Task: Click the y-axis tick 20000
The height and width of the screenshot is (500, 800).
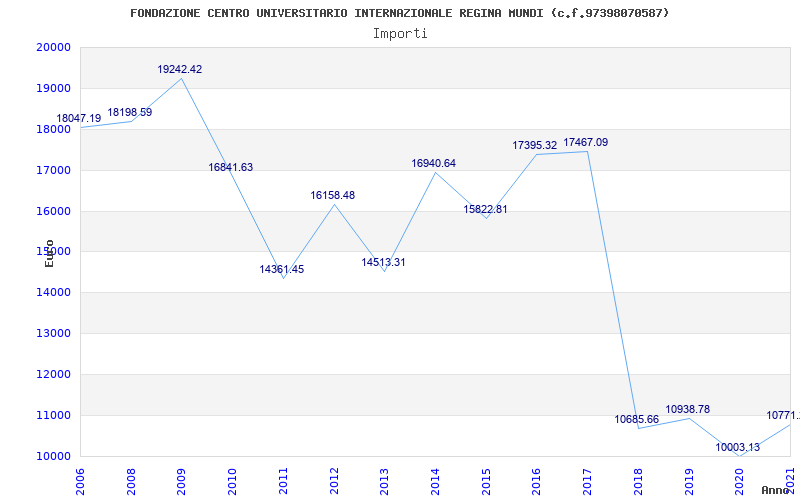Action: [53, 47]
